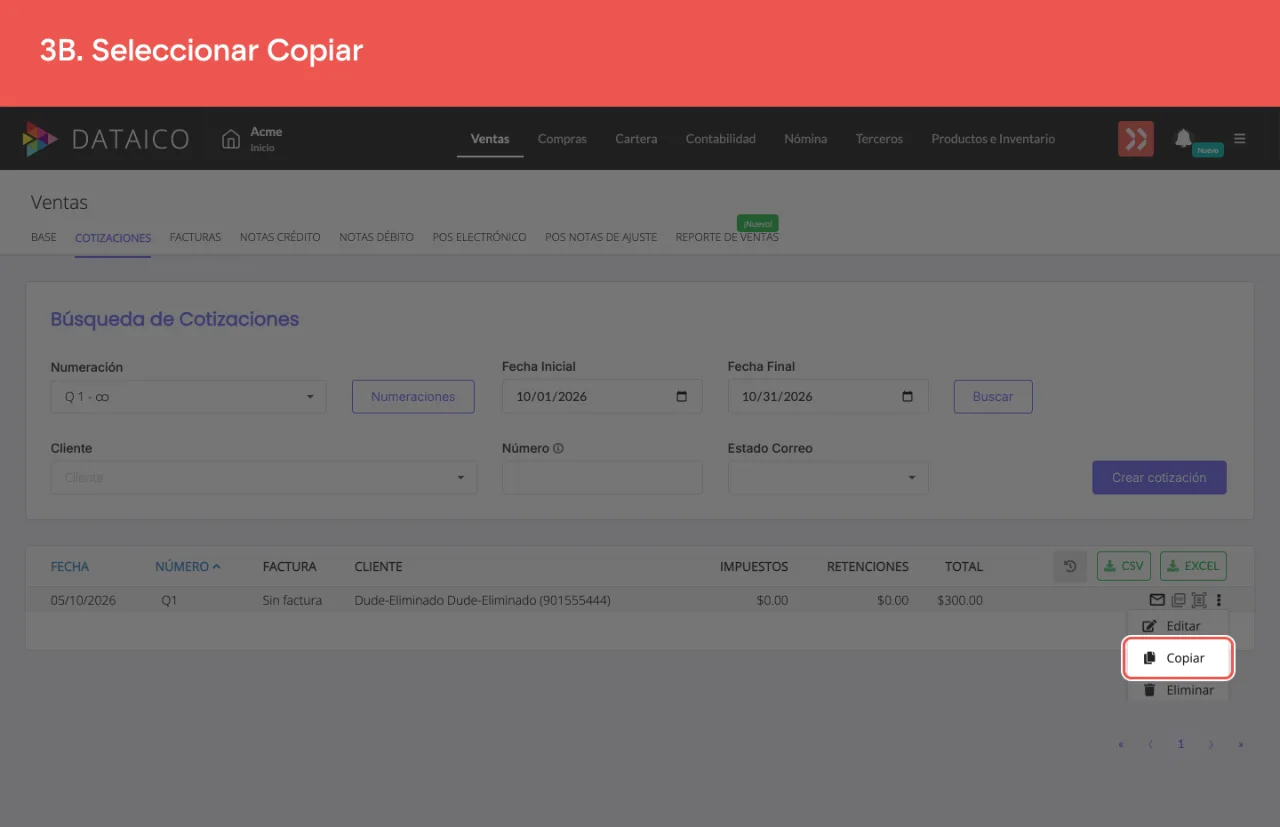Screen dimensions: 1280x827
Task: Open the Contabilidad top menu
Action: [x=721, y=139]
